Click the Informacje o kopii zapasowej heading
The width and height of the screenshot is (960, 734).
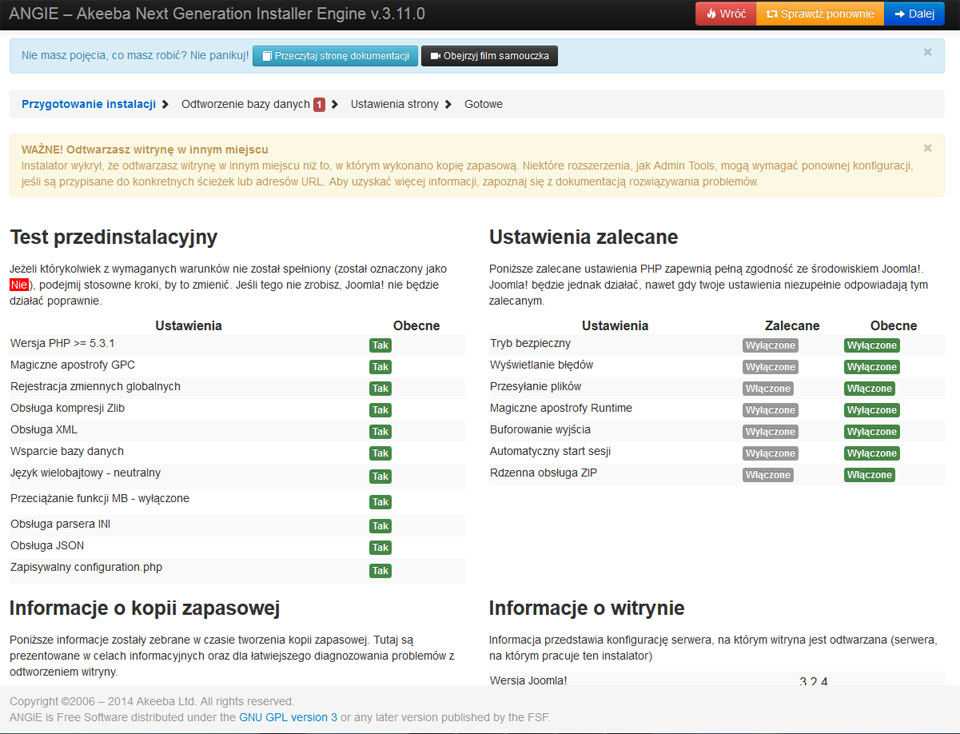tap(144, 608)
